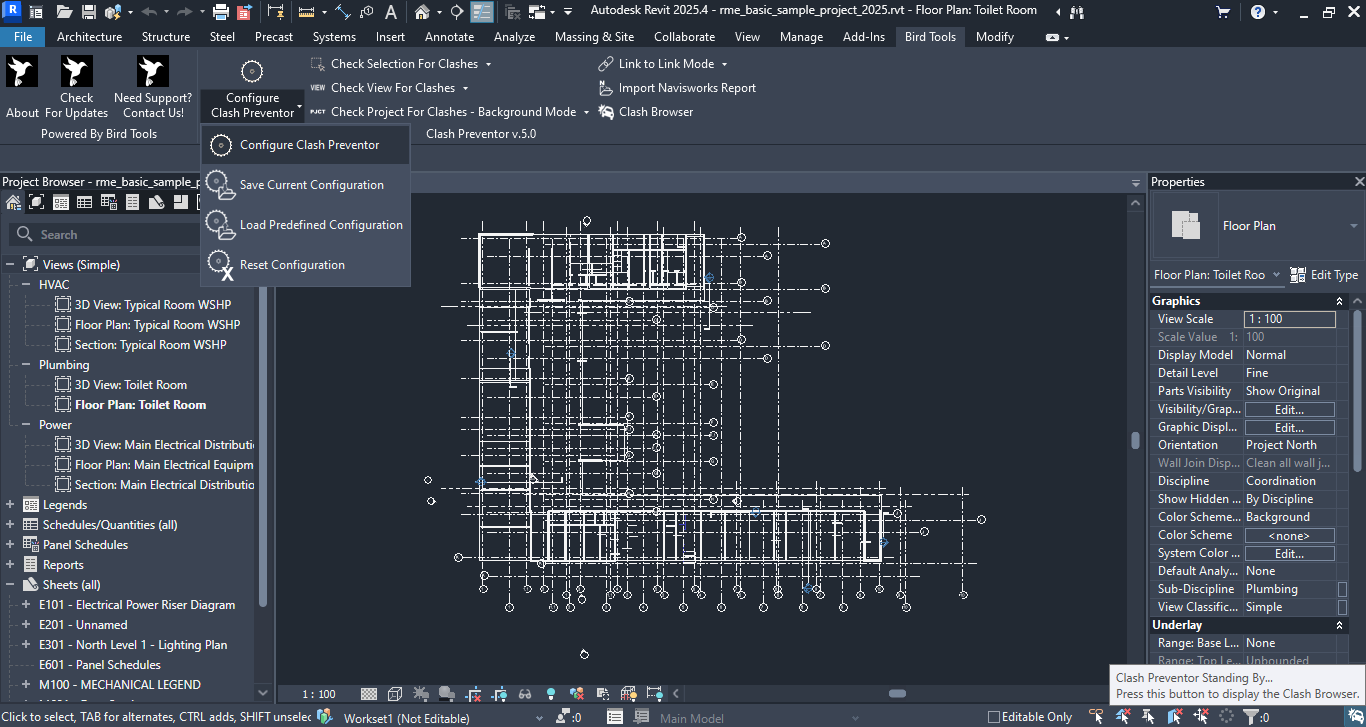The width and height of the screenshot is (1366, 727).
Task: Toggle the Editable Only checkbox
Action: [x=994, y=717]
